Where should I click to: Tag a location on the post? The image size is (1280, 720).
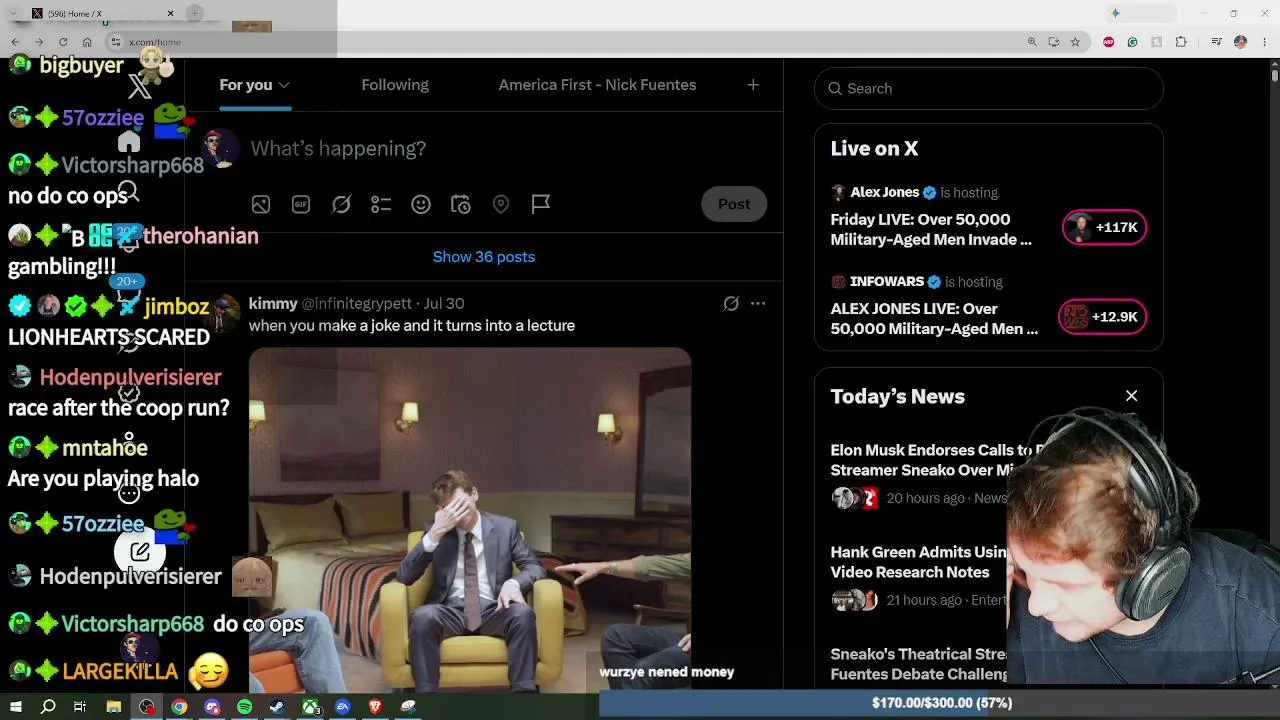(x=501, y=204)
